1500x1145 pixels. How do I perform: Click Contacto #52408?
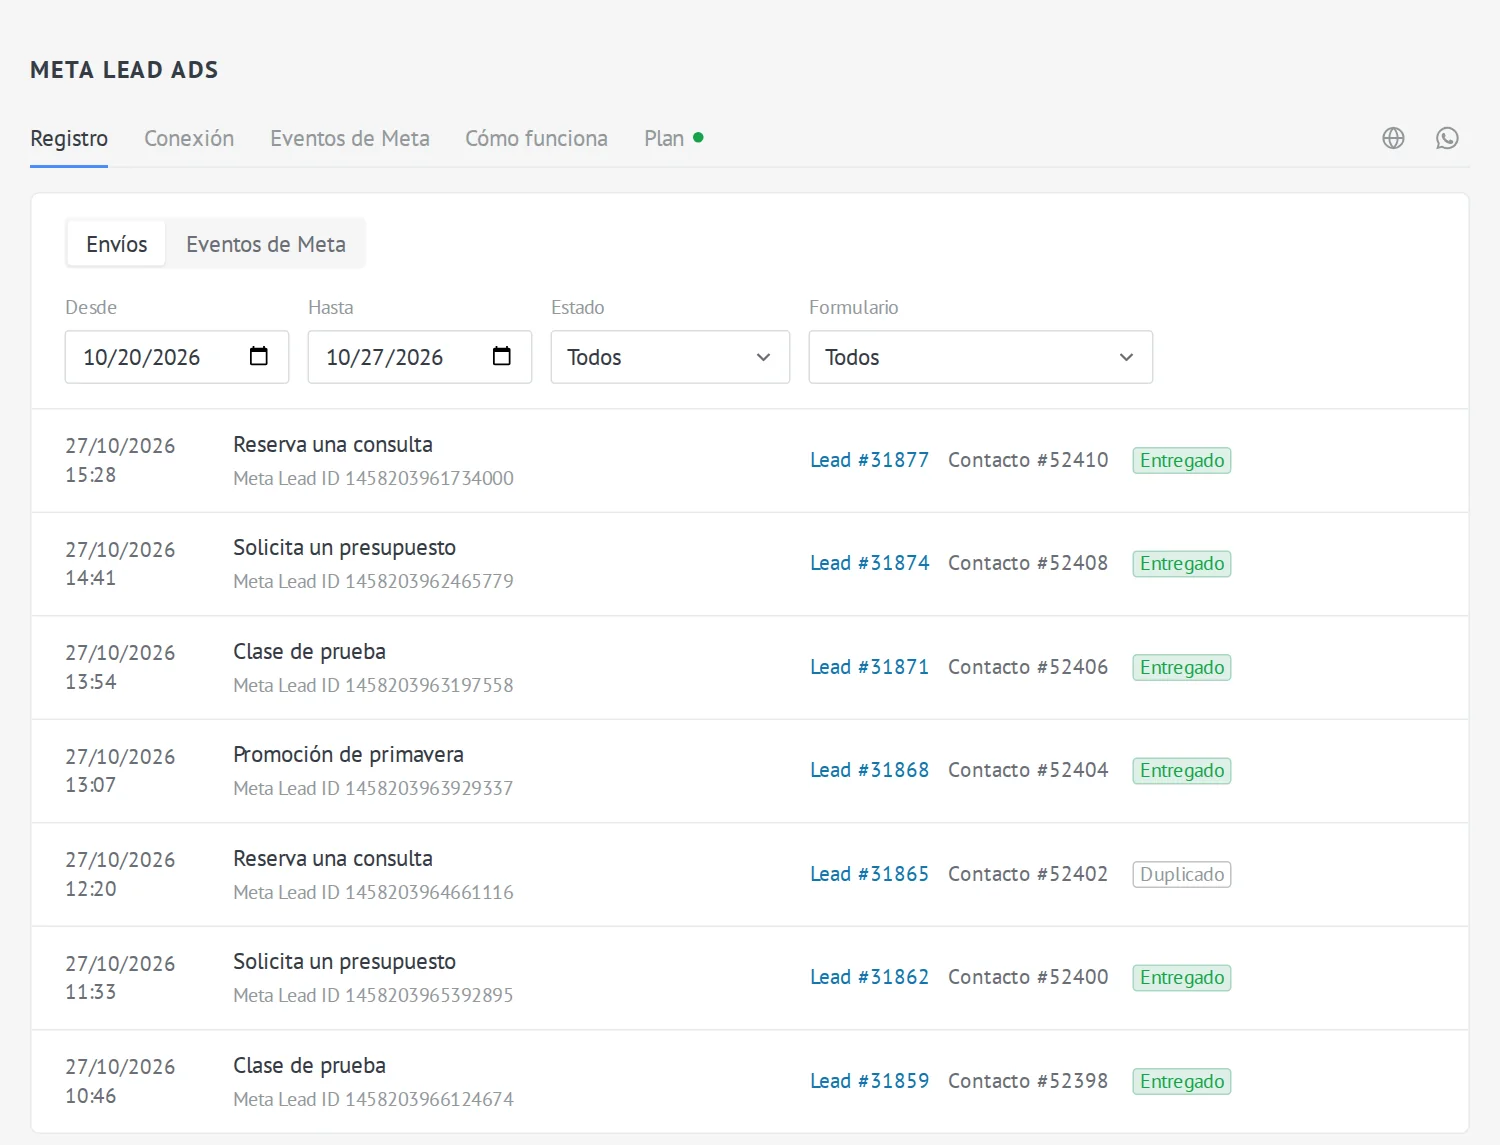coord(1028,563)
